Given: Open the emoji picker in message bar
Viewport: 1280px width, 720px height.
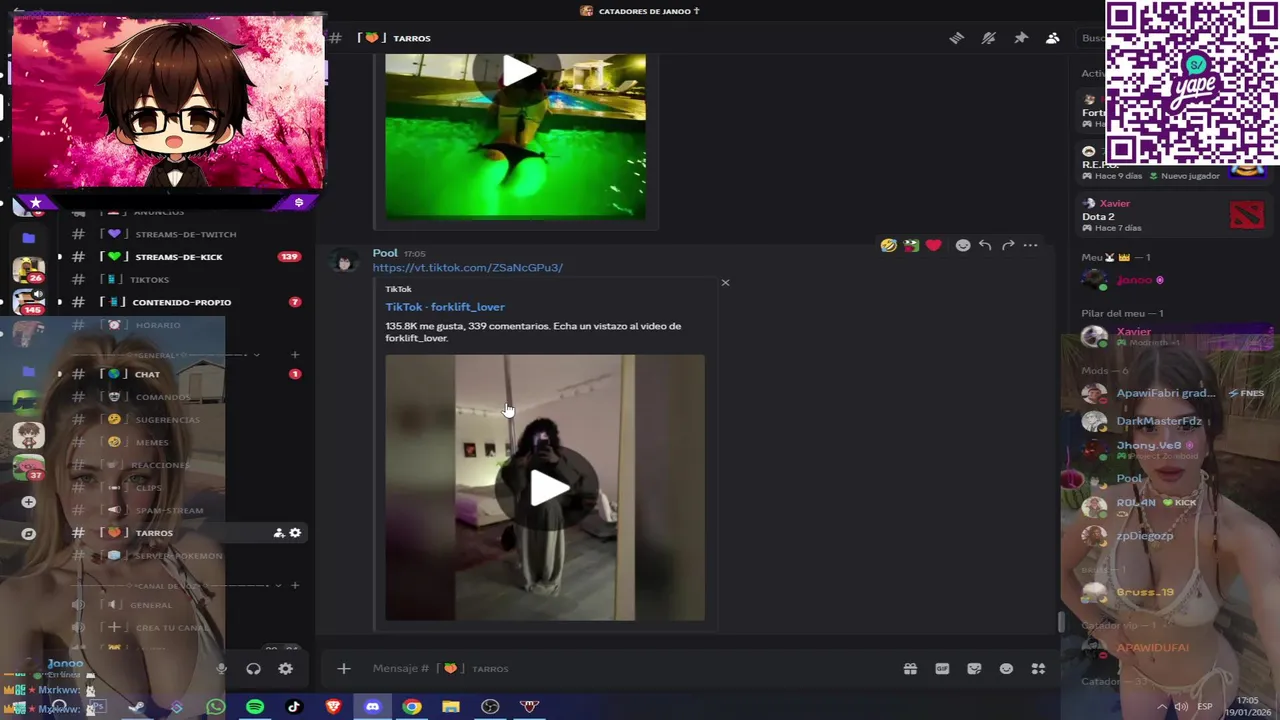Looking at the screenshot, I should click(x=1006, y=668).
